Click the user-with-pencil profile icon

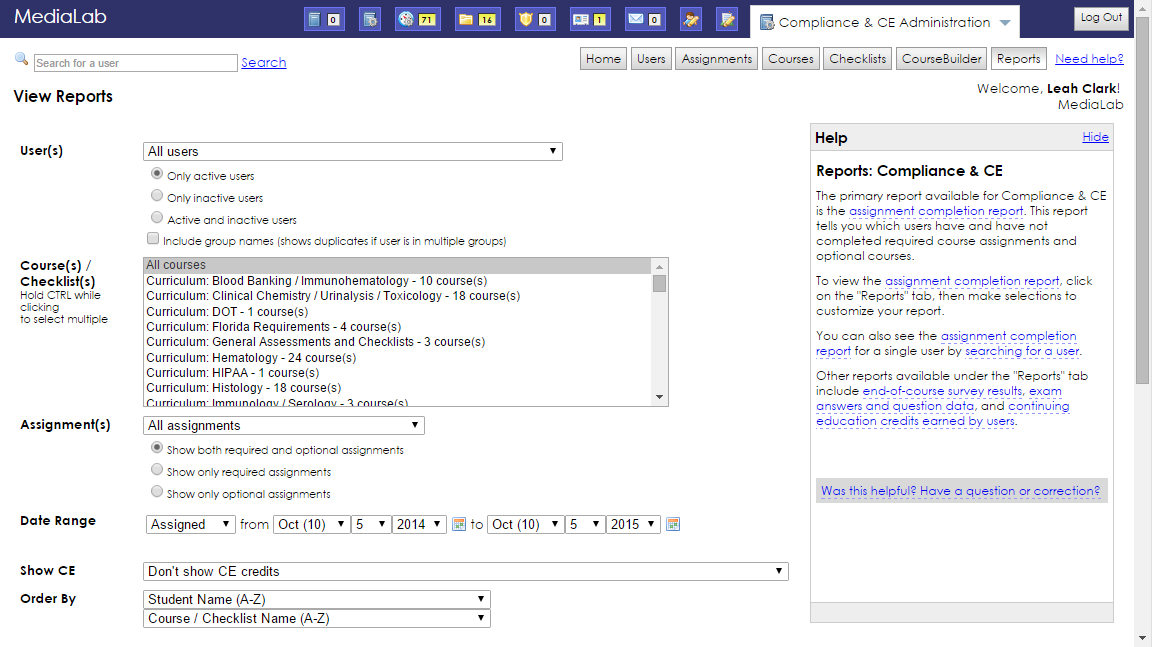[x=691, y=19]
